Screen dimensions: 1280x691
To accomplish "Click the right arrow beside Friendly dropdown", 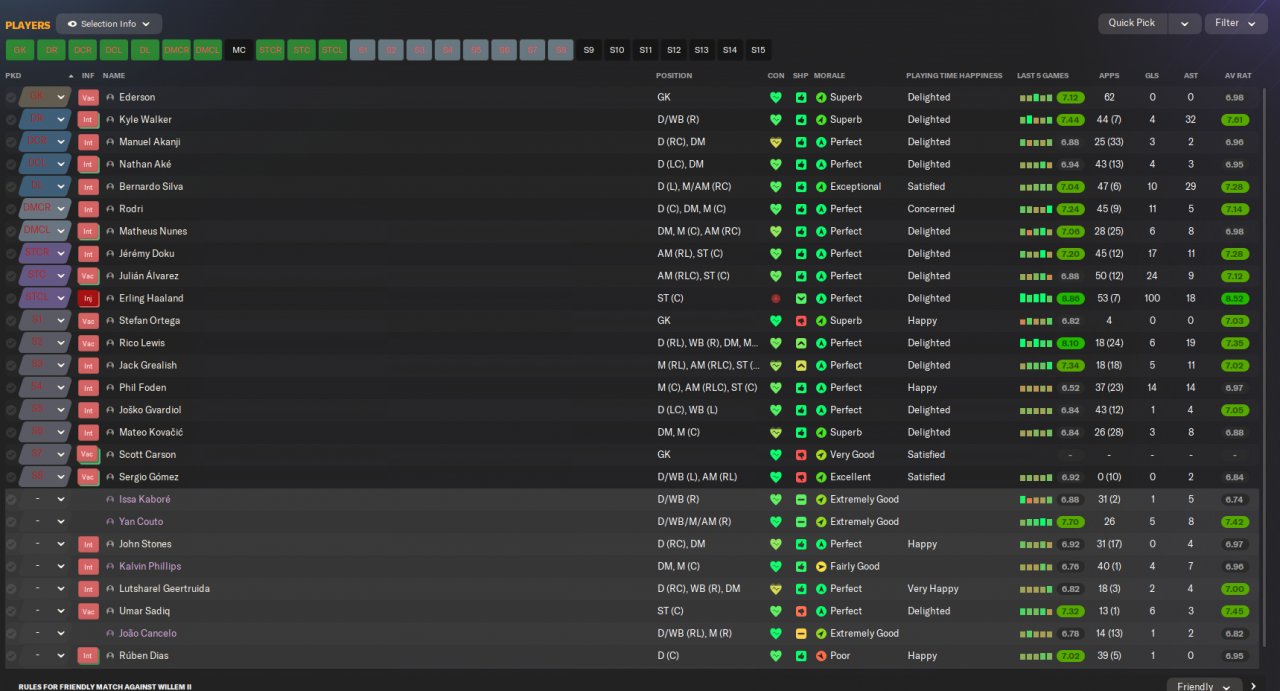I will click(1255, 685).
